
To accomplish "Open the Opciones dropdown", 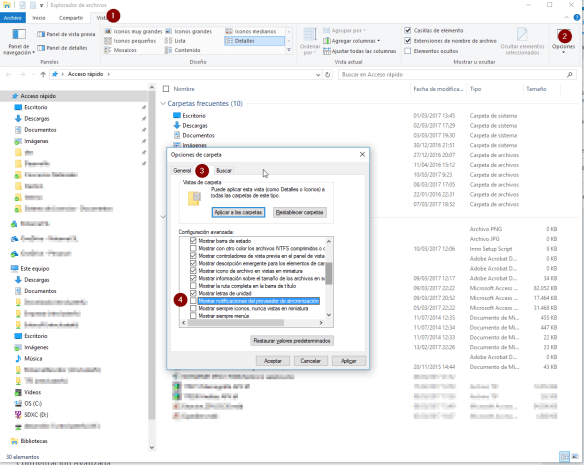I will pyautogui.click(x=564, y=42).
